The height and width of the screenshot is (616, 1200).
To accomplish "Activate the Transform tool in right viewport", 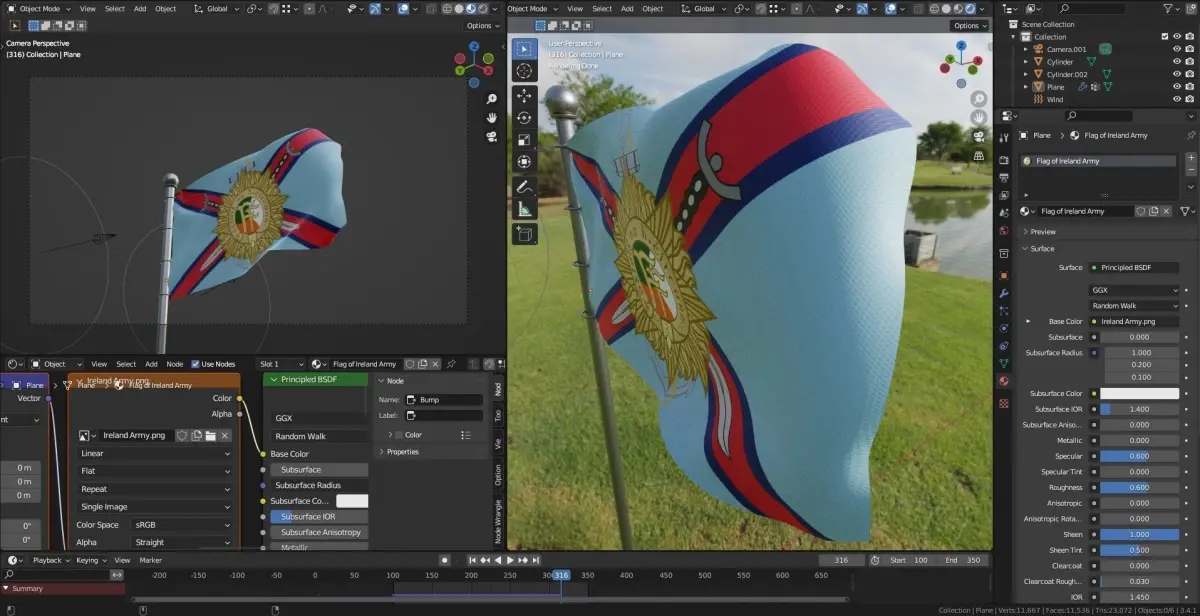I will tap(525, 162).
